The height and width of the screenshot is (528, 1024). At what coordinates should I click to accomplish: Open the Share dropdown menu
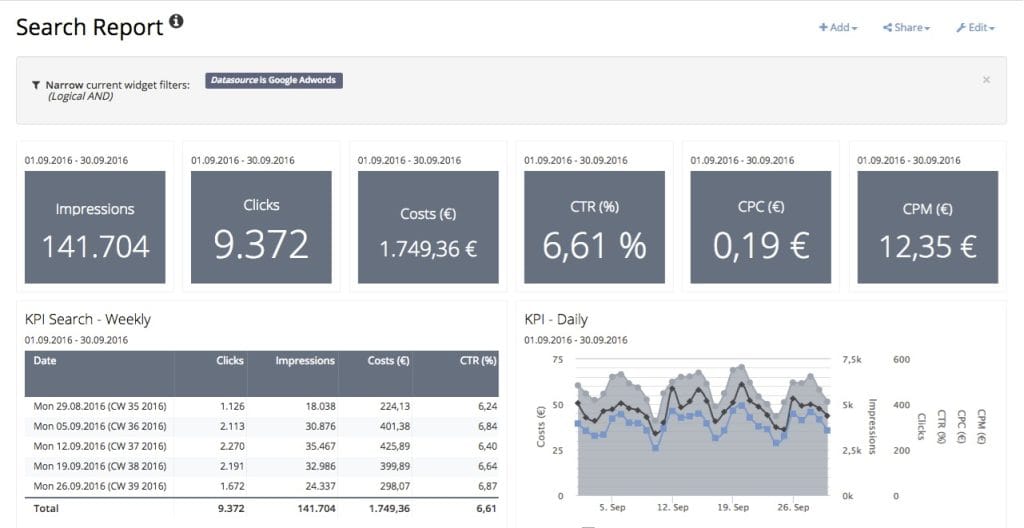pos(906,28)
